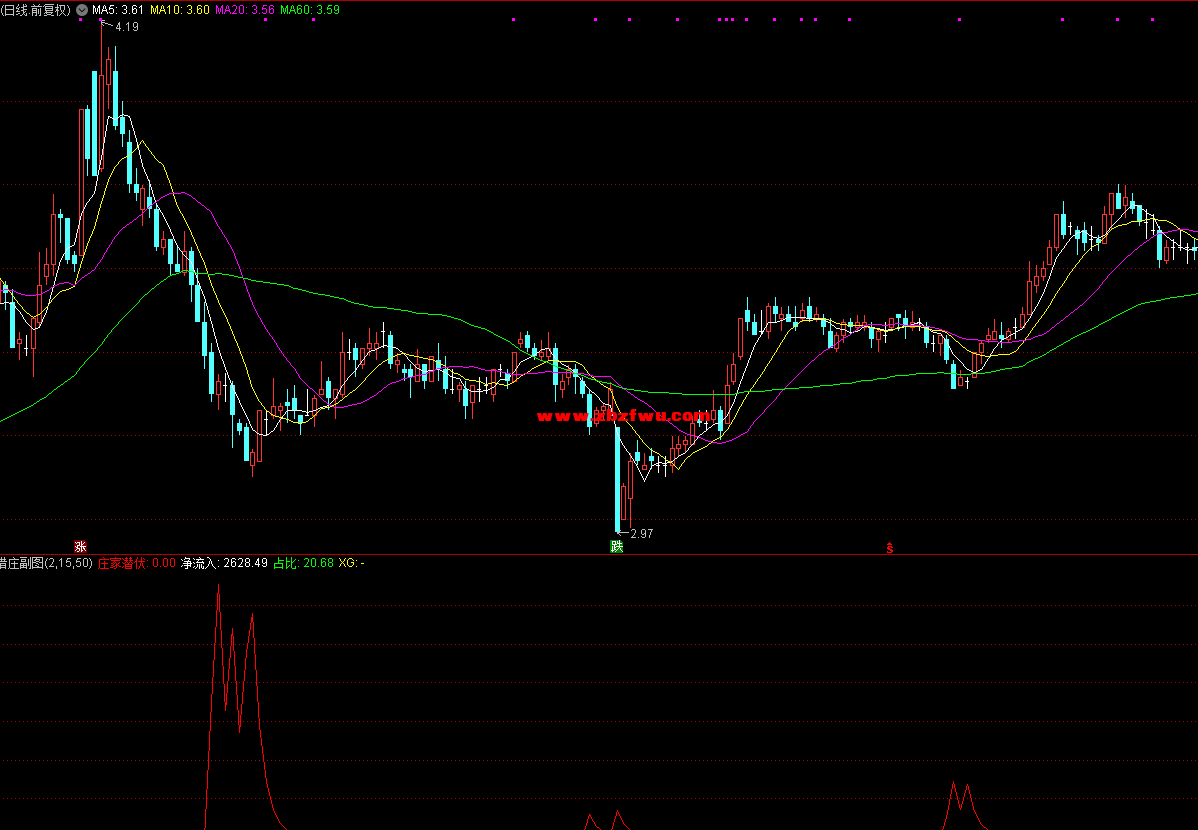
Task: Click the tall cyan candle at 2.97 low
Action: click(617, 478)
